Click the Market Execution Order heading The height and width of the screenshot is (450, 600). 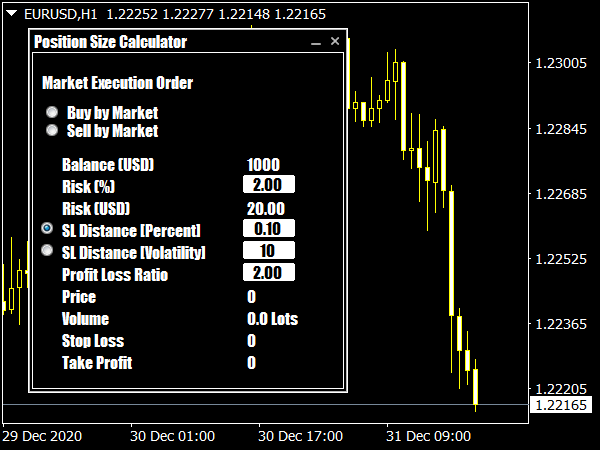(117, 83)
